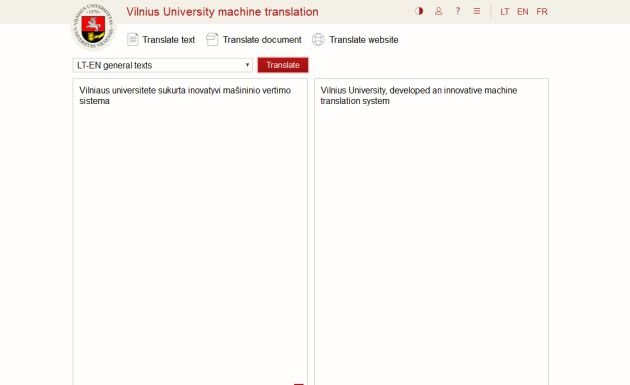
Task: Select the Translate website tab label
Action: coord(364,40)
